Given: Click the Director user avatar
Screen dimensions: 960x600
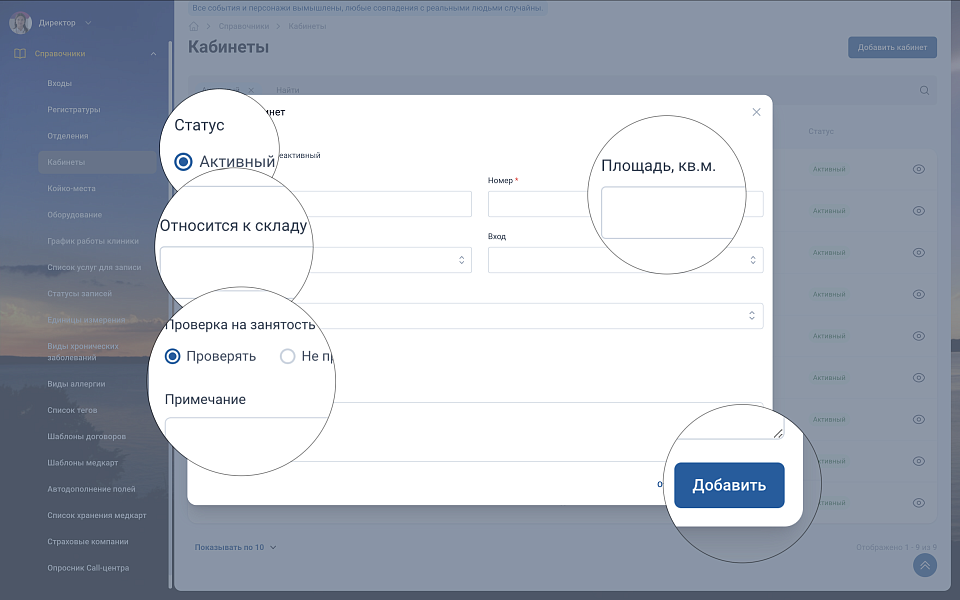Looking at the screenshot, I should [x=20, y=22].
